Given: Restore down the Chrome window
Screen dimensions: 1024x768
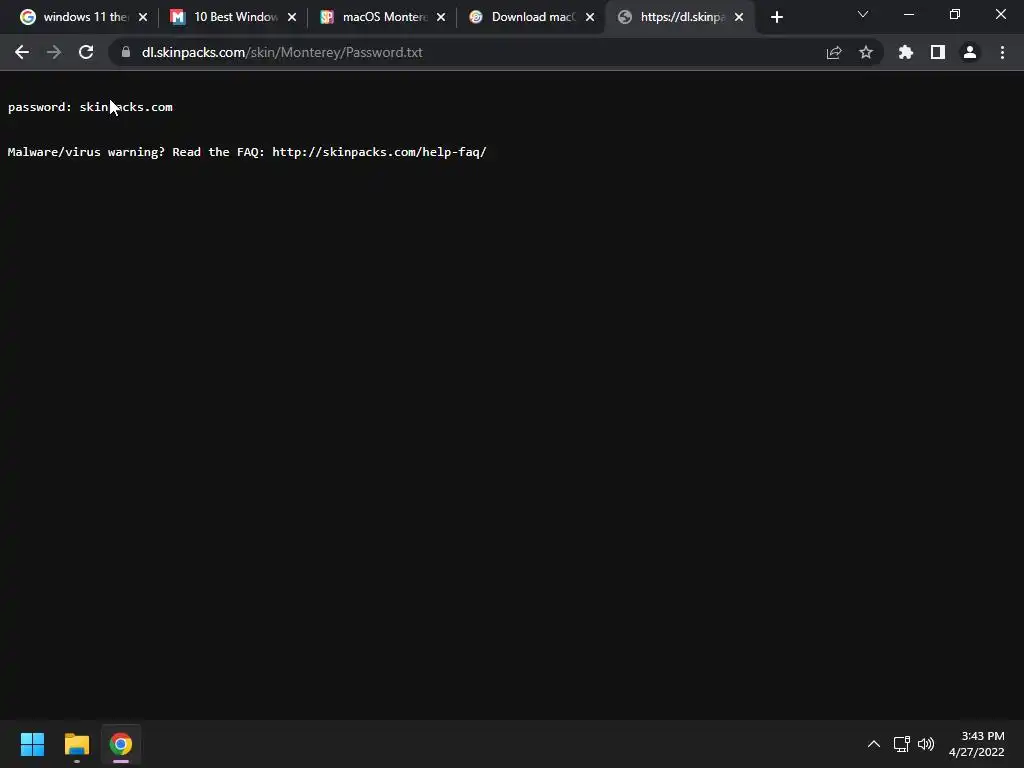Looking at the screenshot, I should (955, 14).
